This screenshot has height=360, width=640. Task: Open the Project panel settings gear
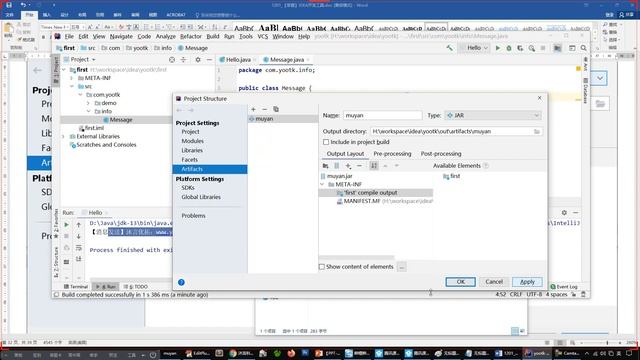click(x=198, y=60)
